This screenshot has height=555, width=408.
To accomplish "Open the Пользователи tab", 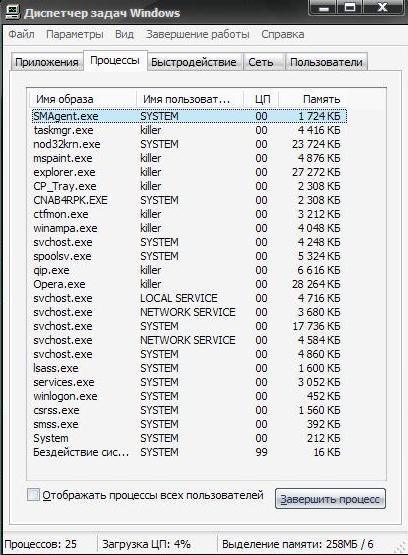I will (x=326, y=62).
